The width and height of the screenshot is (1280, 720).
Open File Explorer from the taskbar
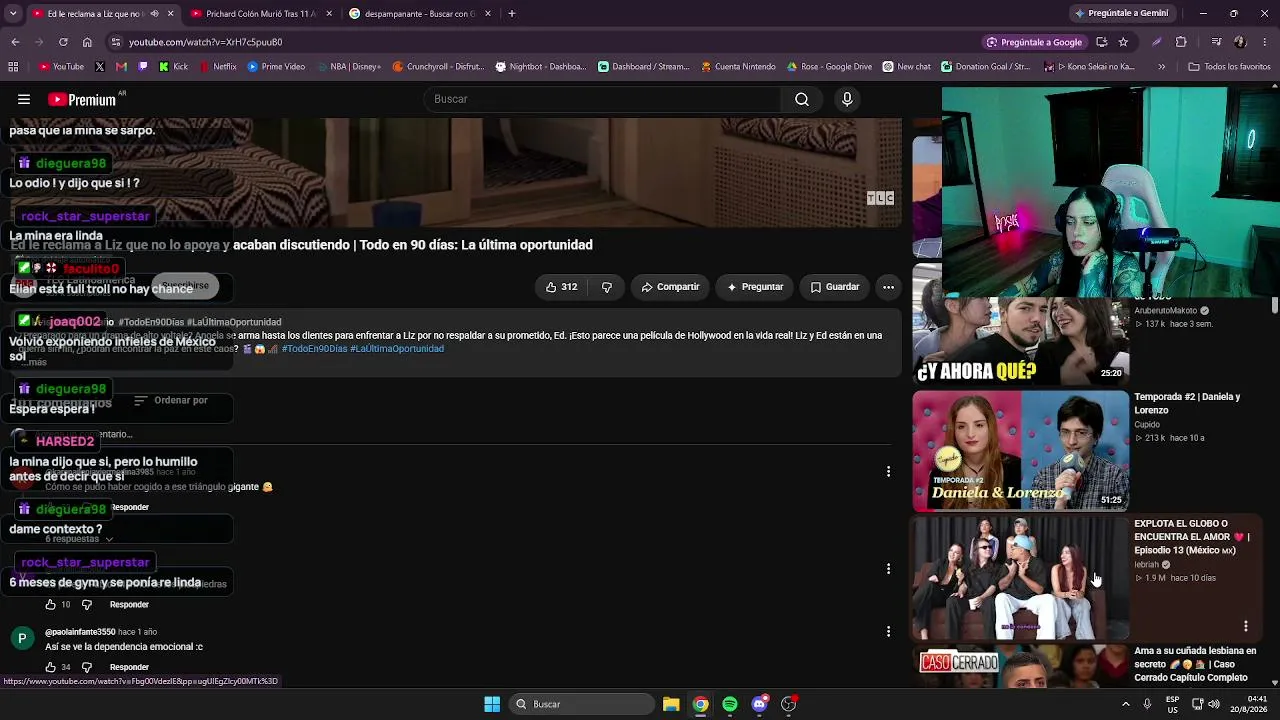[671, 704]
